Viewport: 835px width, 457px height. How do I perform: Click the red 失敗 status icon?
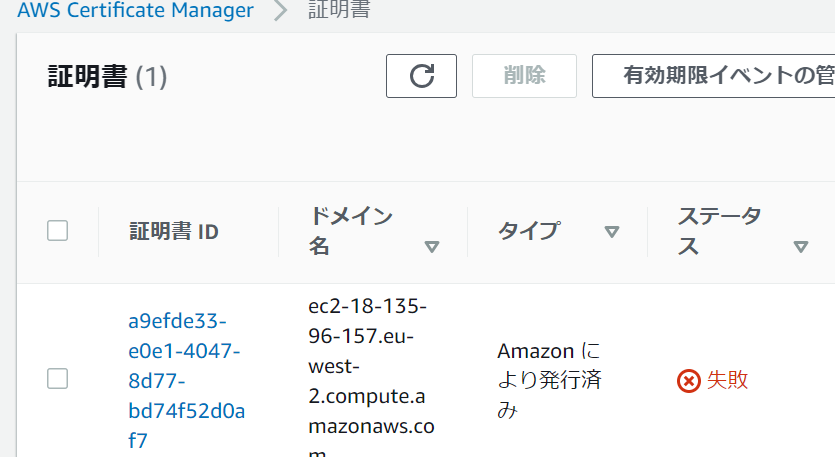click(x=689, y=381)
